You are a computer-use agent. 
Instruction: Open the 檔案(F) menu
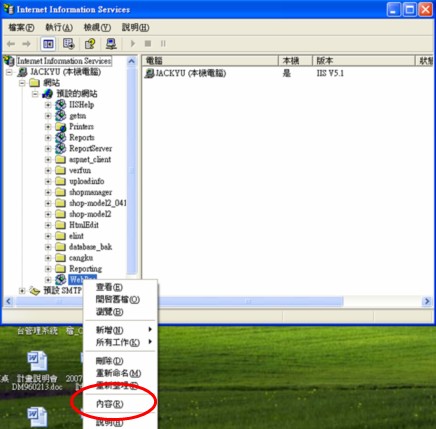click(21, 27)
